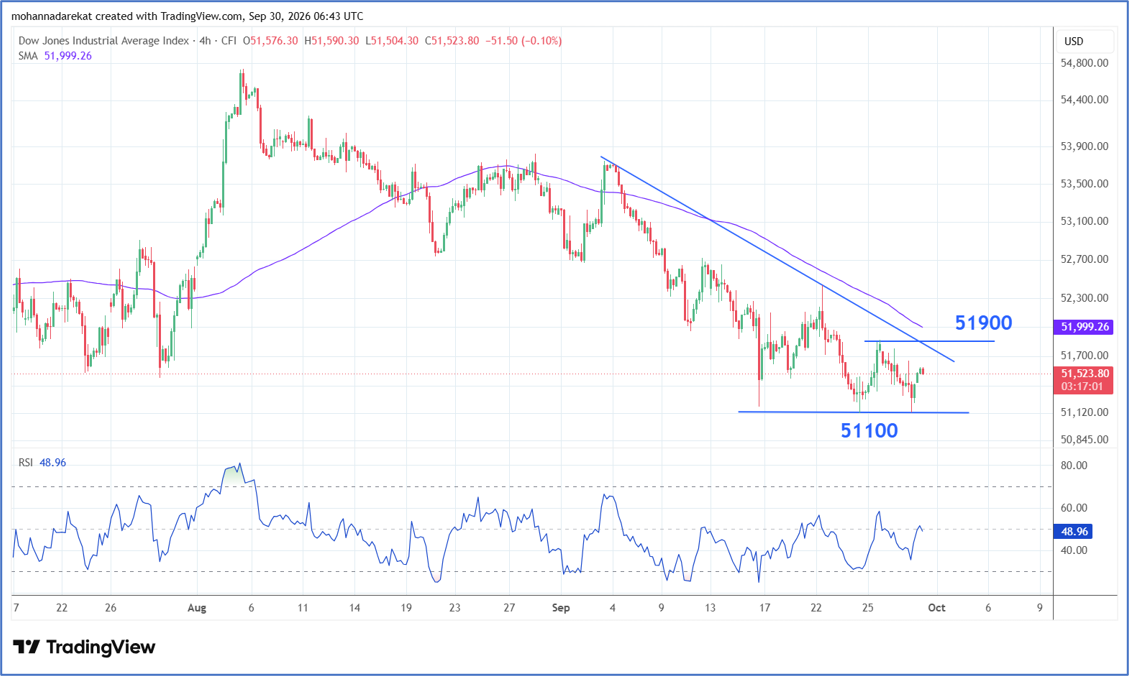The width and height of the screenshot is (1129, 676).
Task: Click the Aug label on time axis
Action: click(197, 608)
